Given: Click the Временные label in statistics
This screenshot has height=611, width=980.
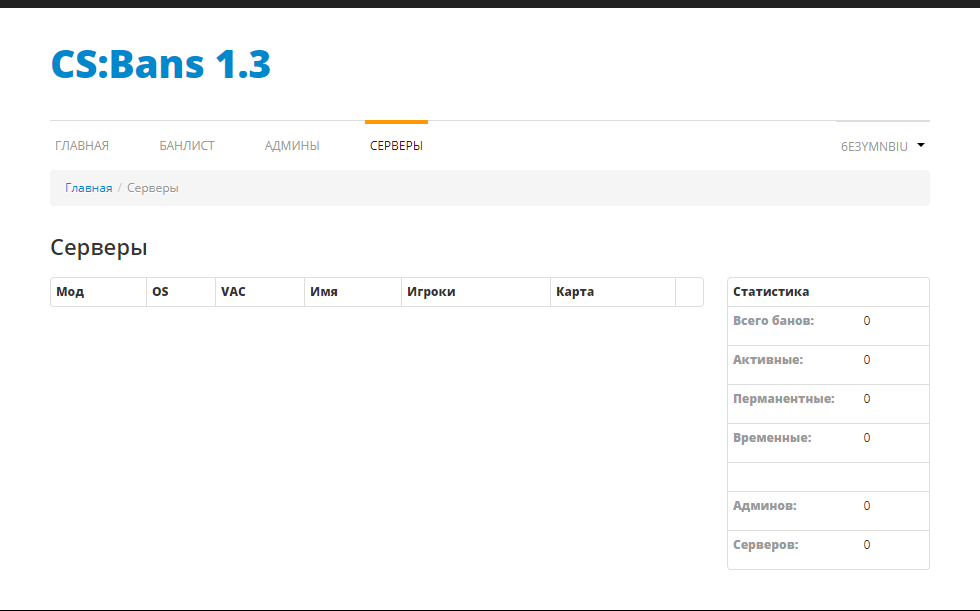Looking at the screenshot, I should point(772,438).
